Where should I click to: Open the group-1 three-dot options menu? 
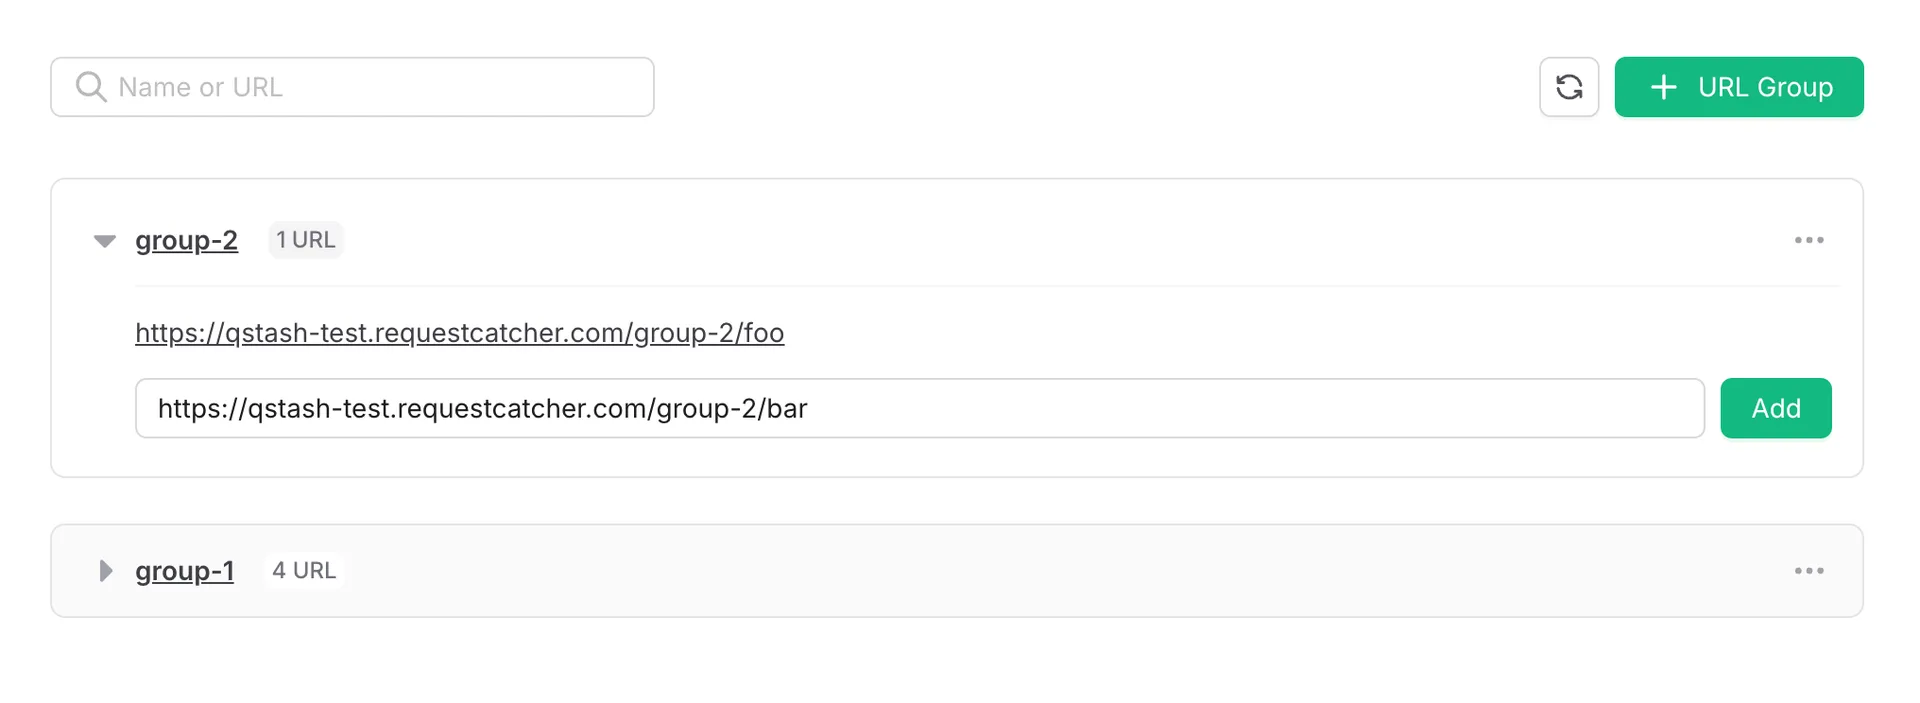(1809, 571)
